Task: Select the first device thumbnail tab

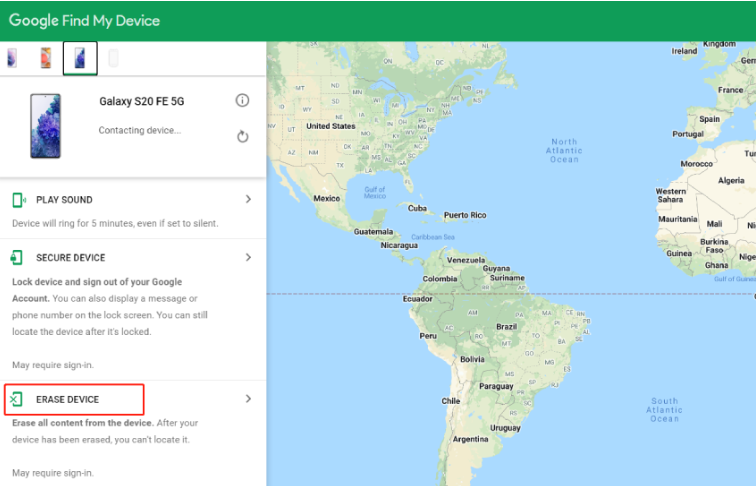Action: (x=12, y=58)
